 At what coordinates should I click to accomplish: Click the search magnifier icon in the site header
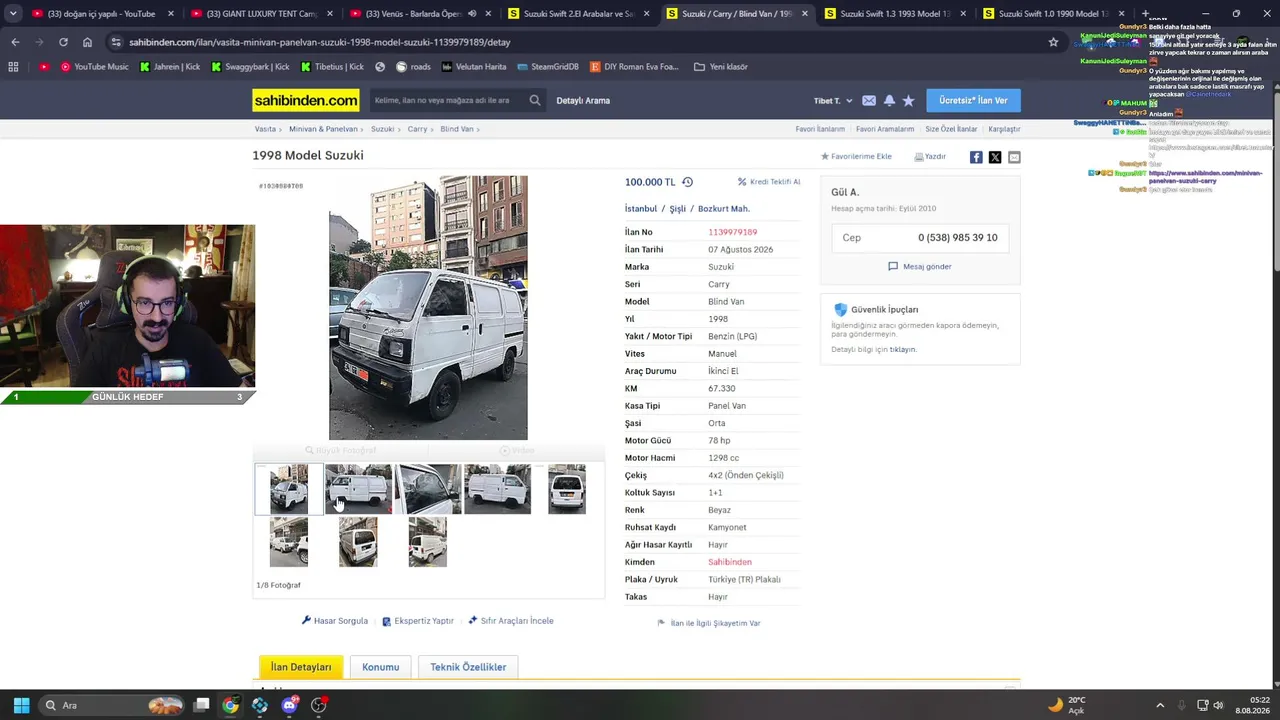[535, 100]
